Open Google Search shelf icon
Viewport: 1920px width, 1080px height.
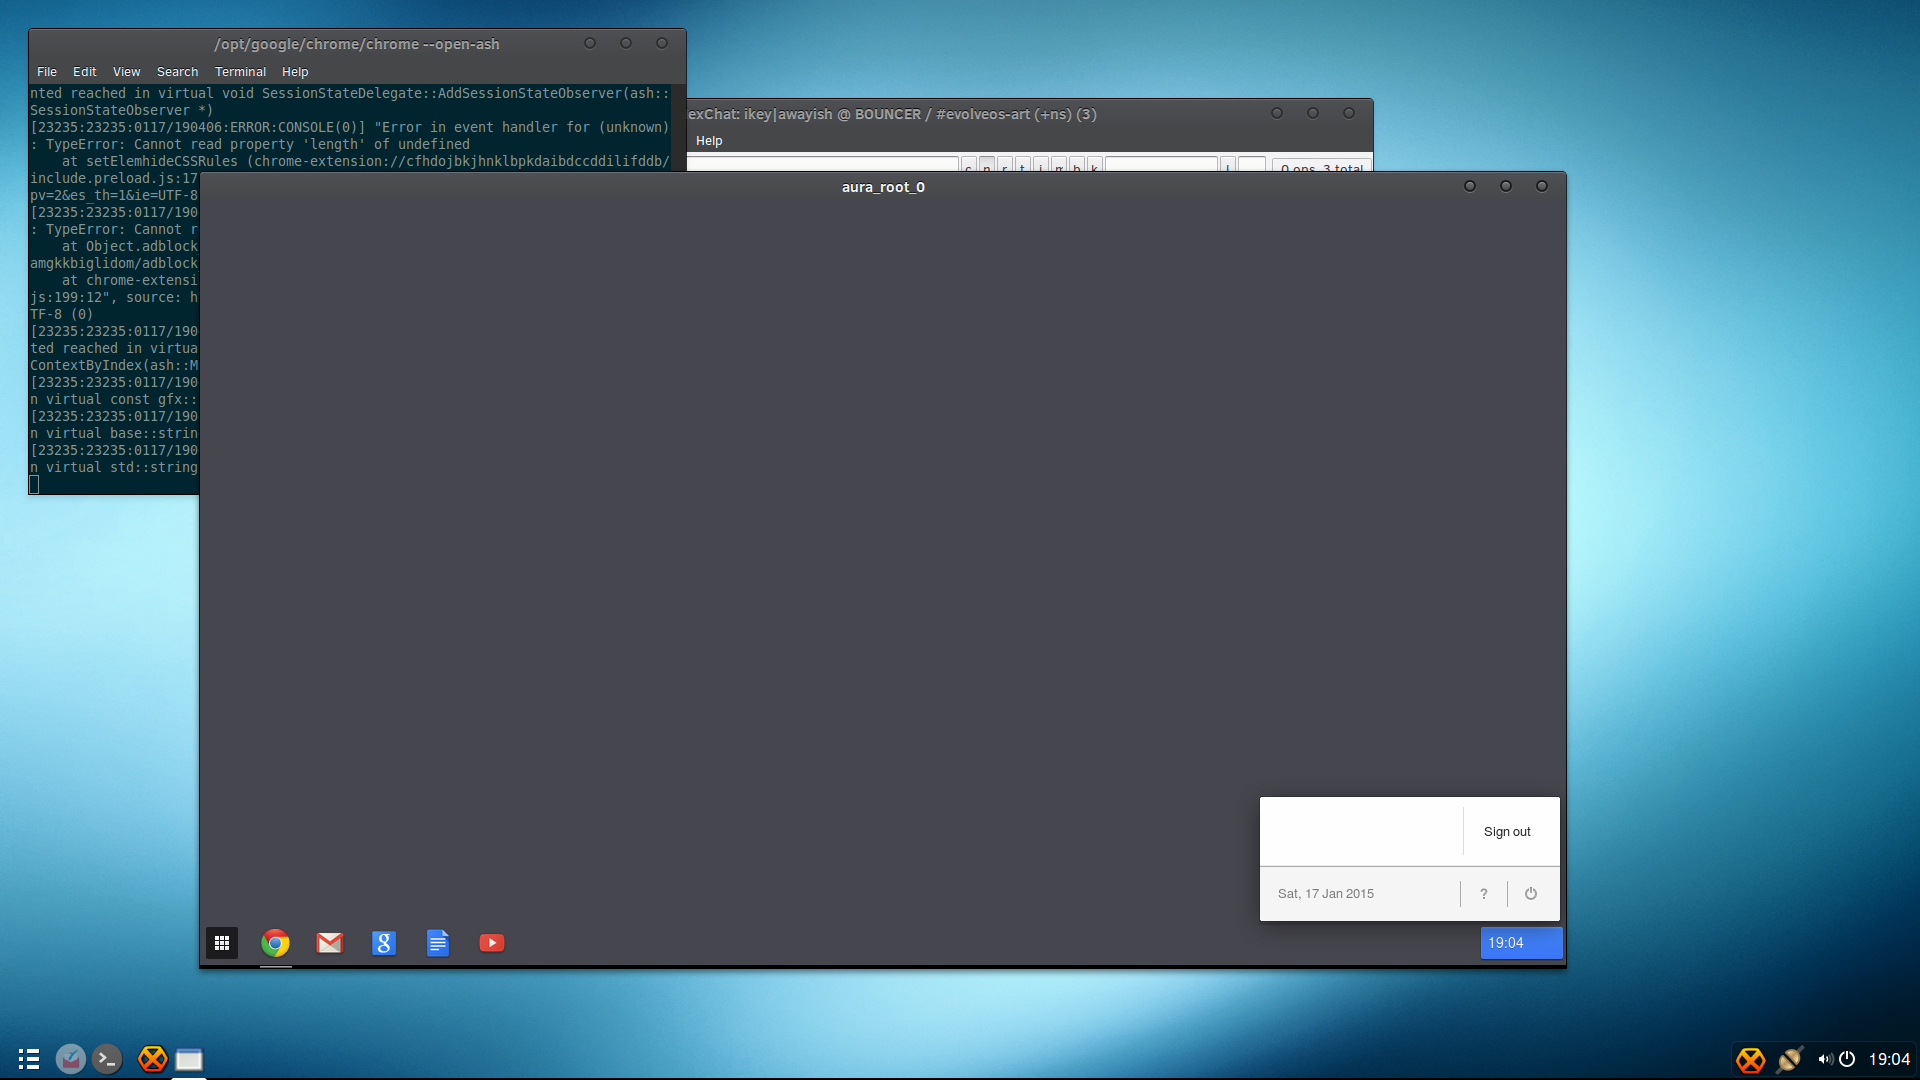point(384,943)
